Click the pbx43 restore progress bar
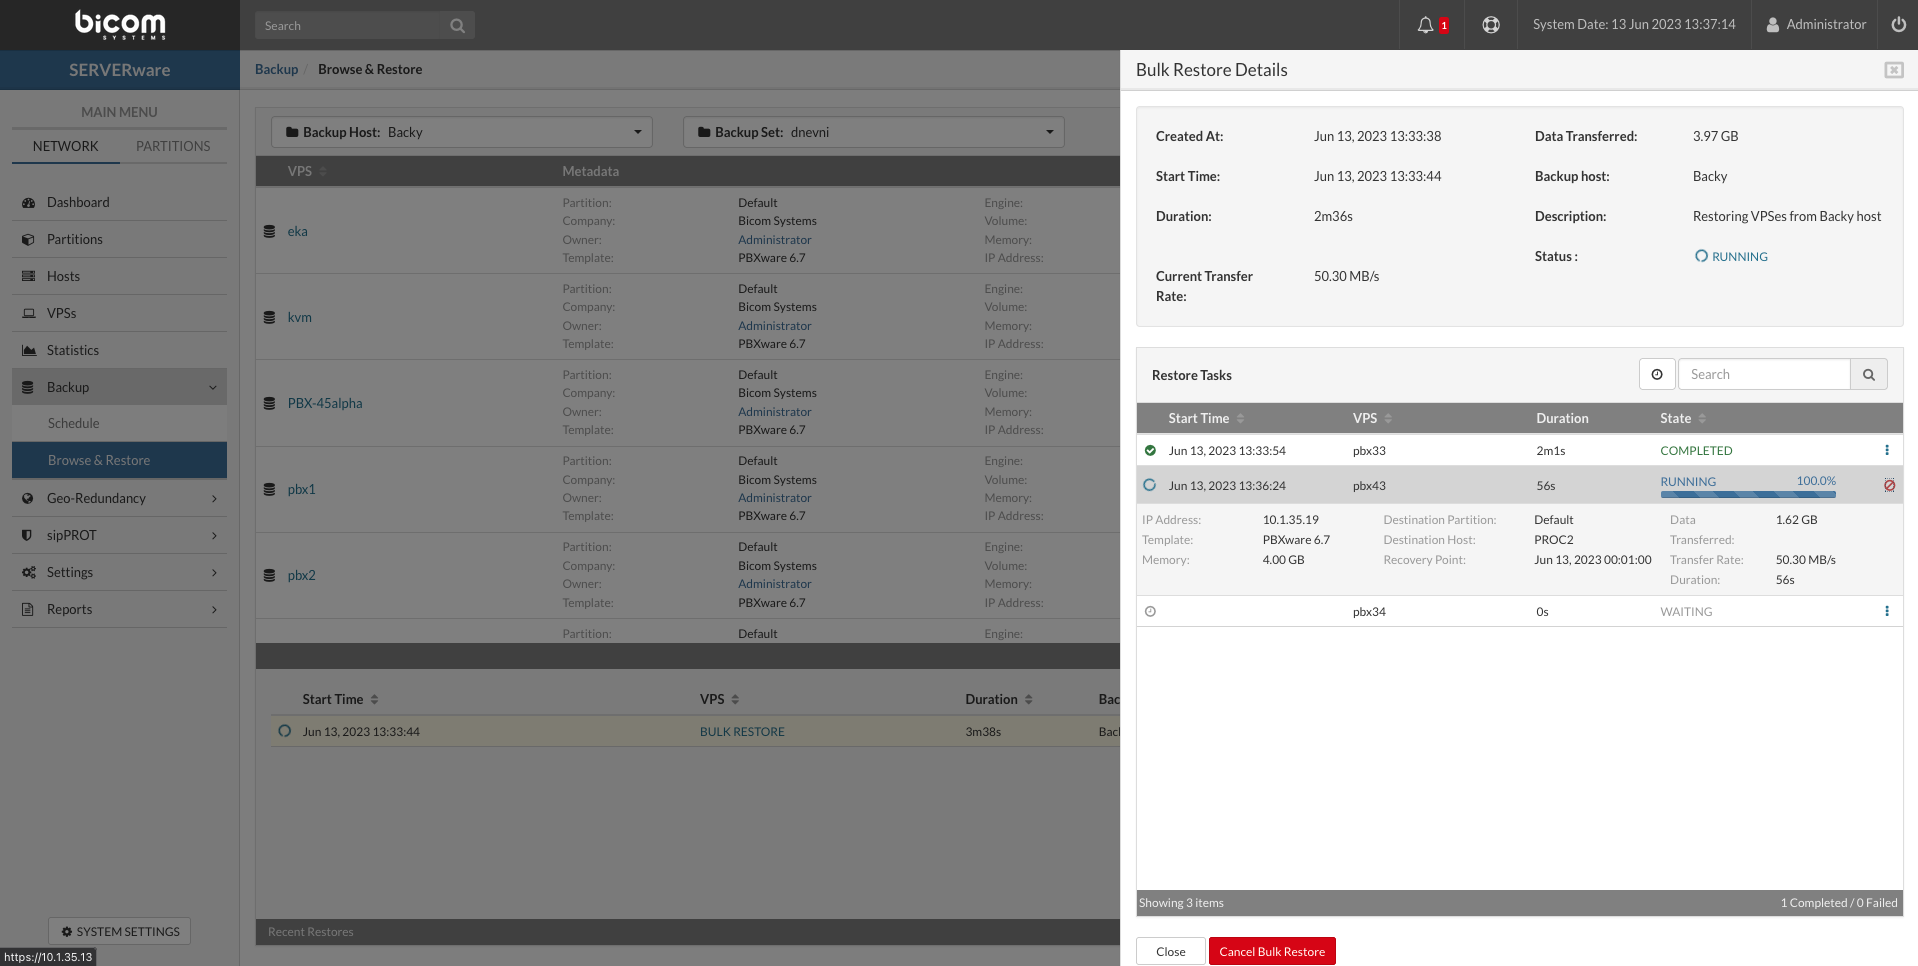The height and width of the screenshot is (966, 1918). coord(1747,494)
